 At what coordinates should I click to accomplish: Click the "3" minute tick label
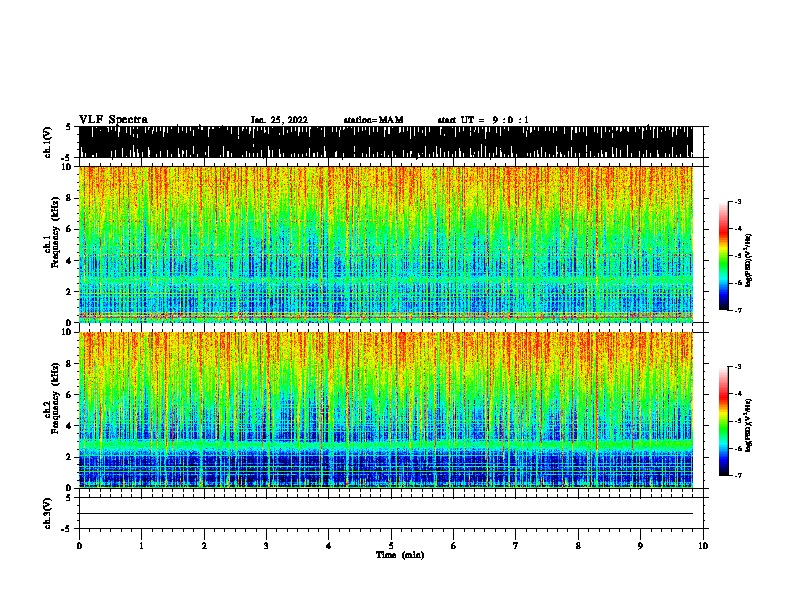coord(266,546)
